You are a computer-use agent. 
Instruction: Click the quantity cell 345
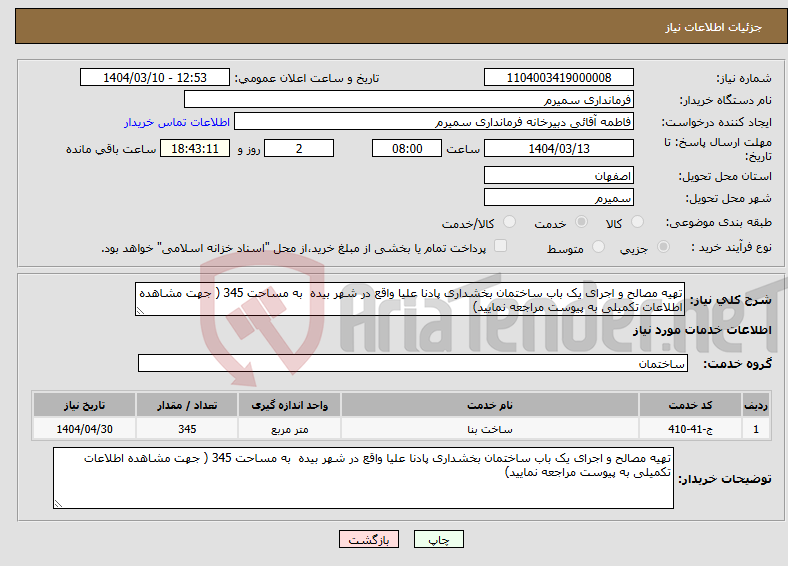(187, 429)
